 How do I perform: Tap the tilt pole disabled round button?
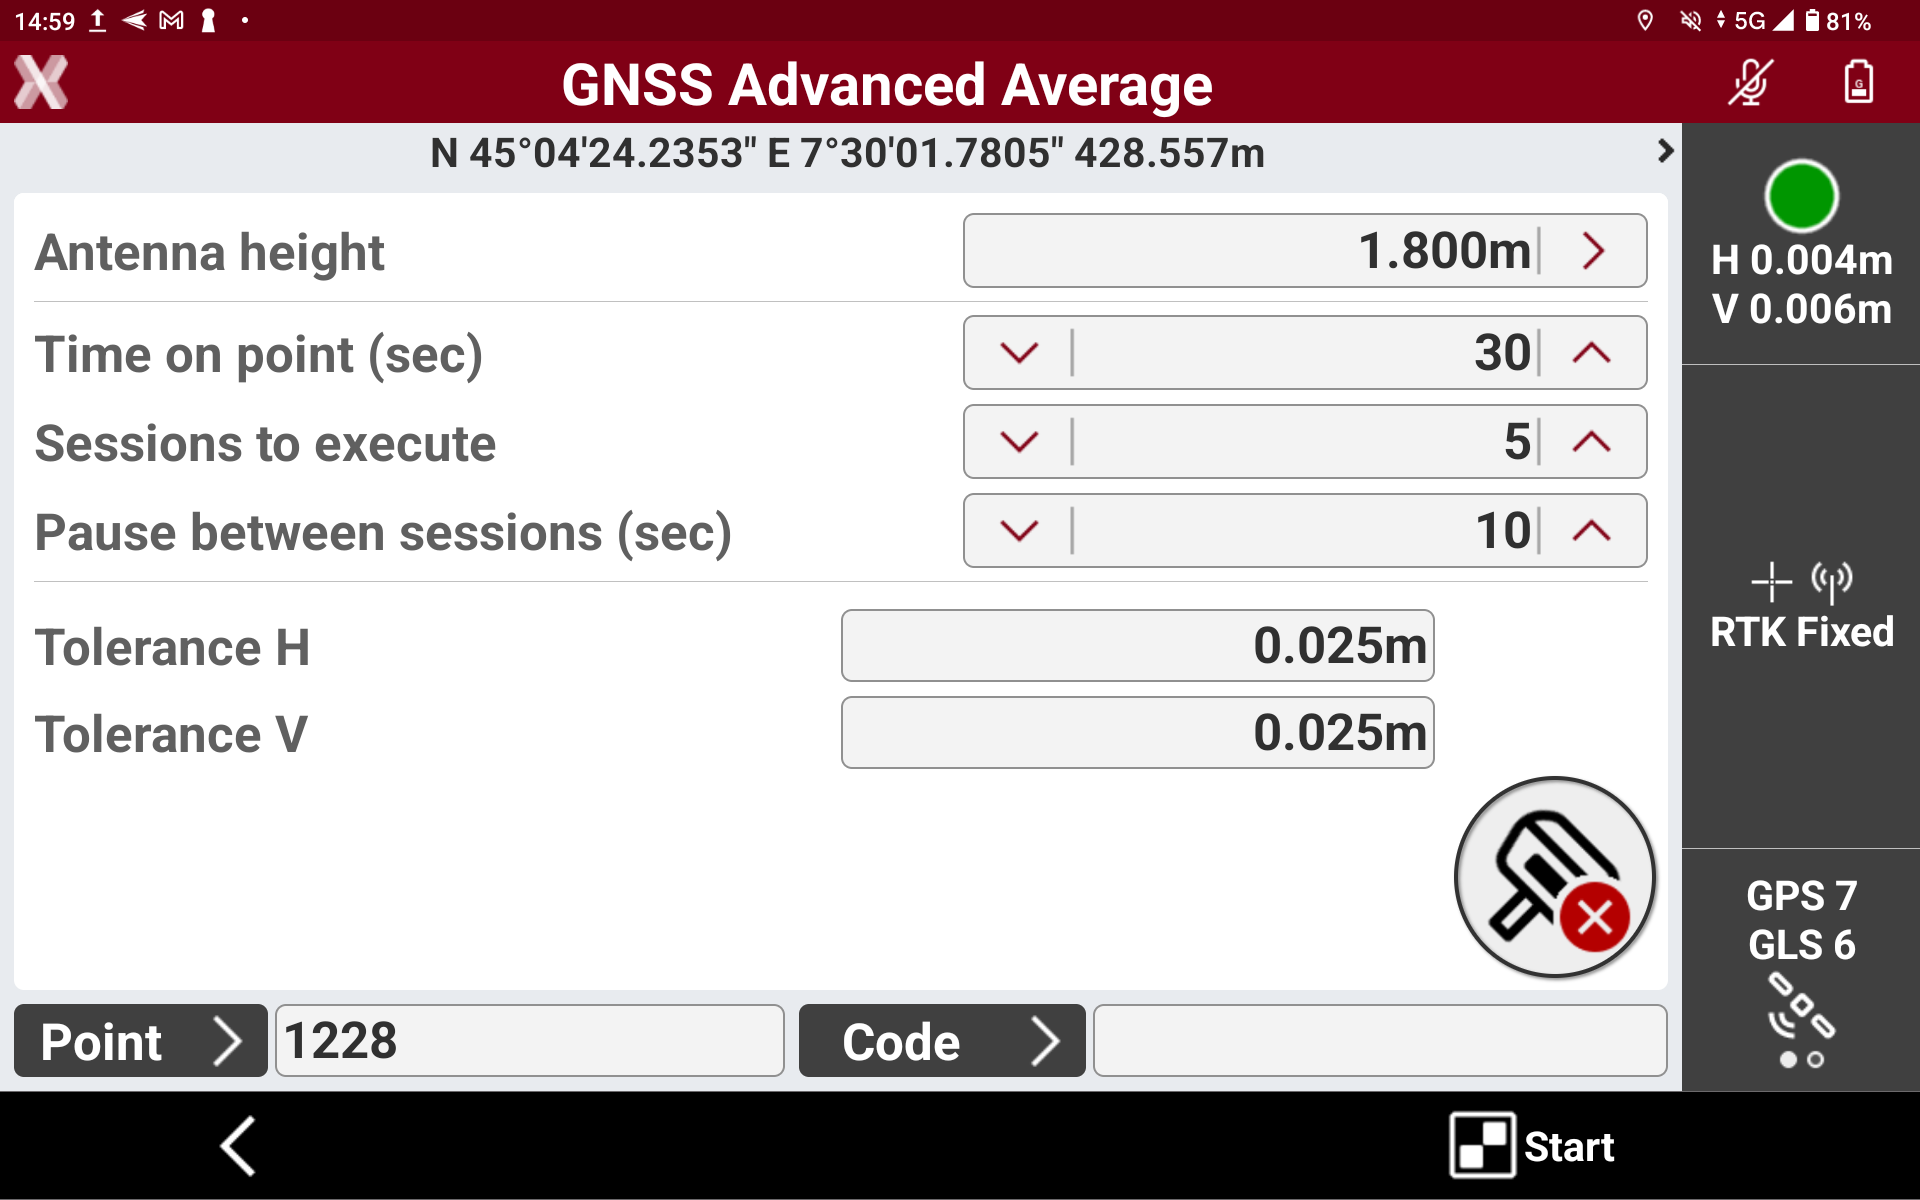(1554, 877)
